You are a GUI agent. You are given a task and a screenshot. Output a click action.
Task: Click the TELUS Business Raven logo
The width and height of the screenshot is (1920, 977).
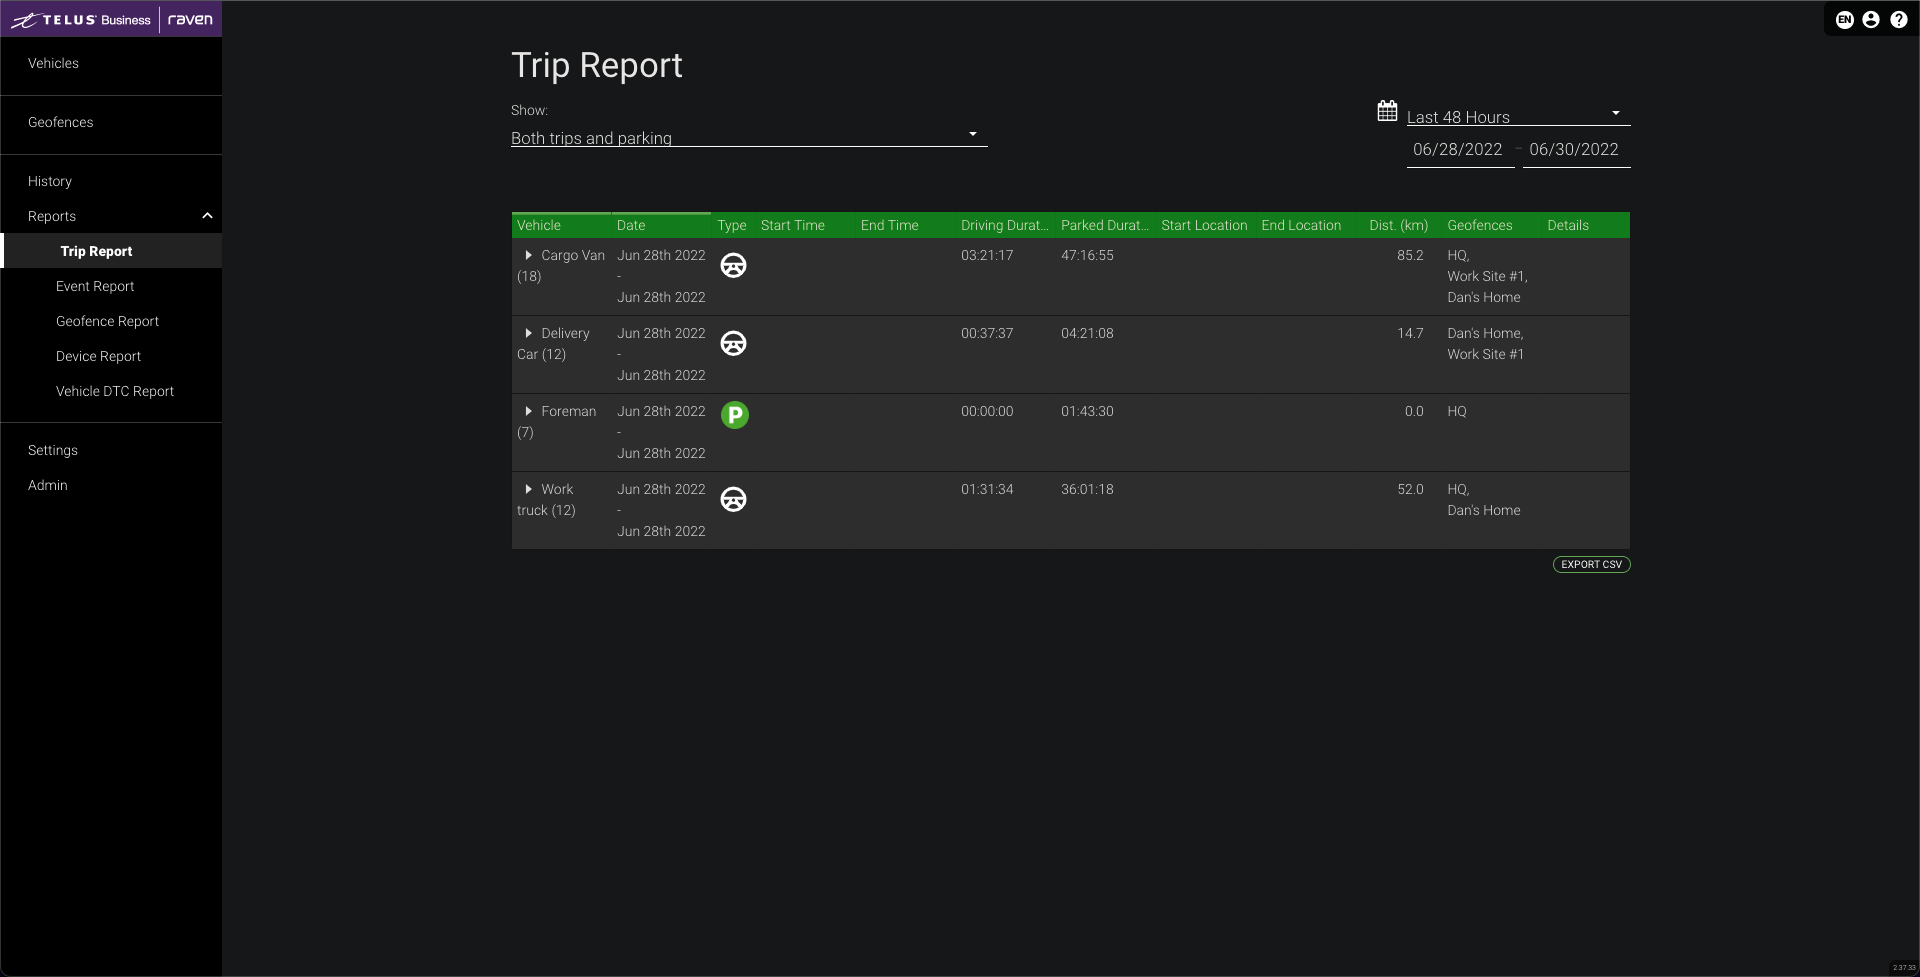click(x=111, y=19)
